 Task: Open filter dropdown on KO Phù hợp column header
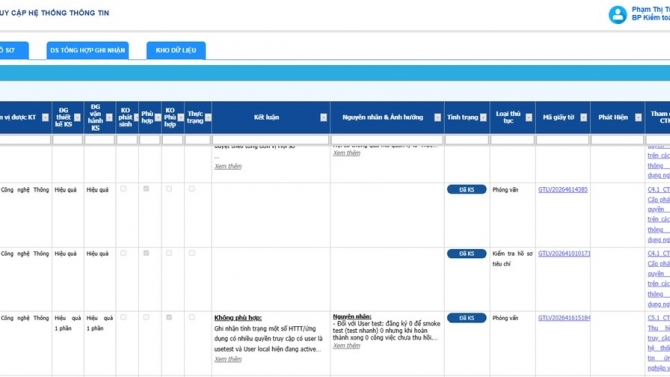click(181, 118)
